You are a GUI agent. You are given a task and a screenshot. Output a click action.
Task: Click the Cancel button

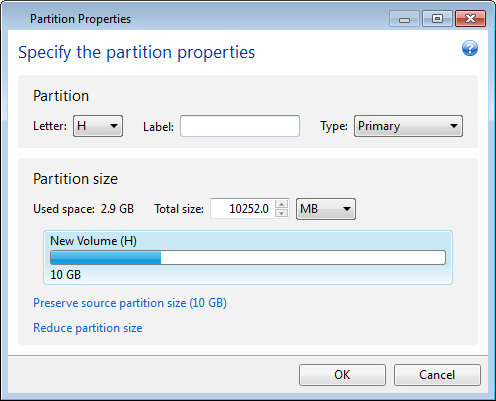[x=437, y=375]
